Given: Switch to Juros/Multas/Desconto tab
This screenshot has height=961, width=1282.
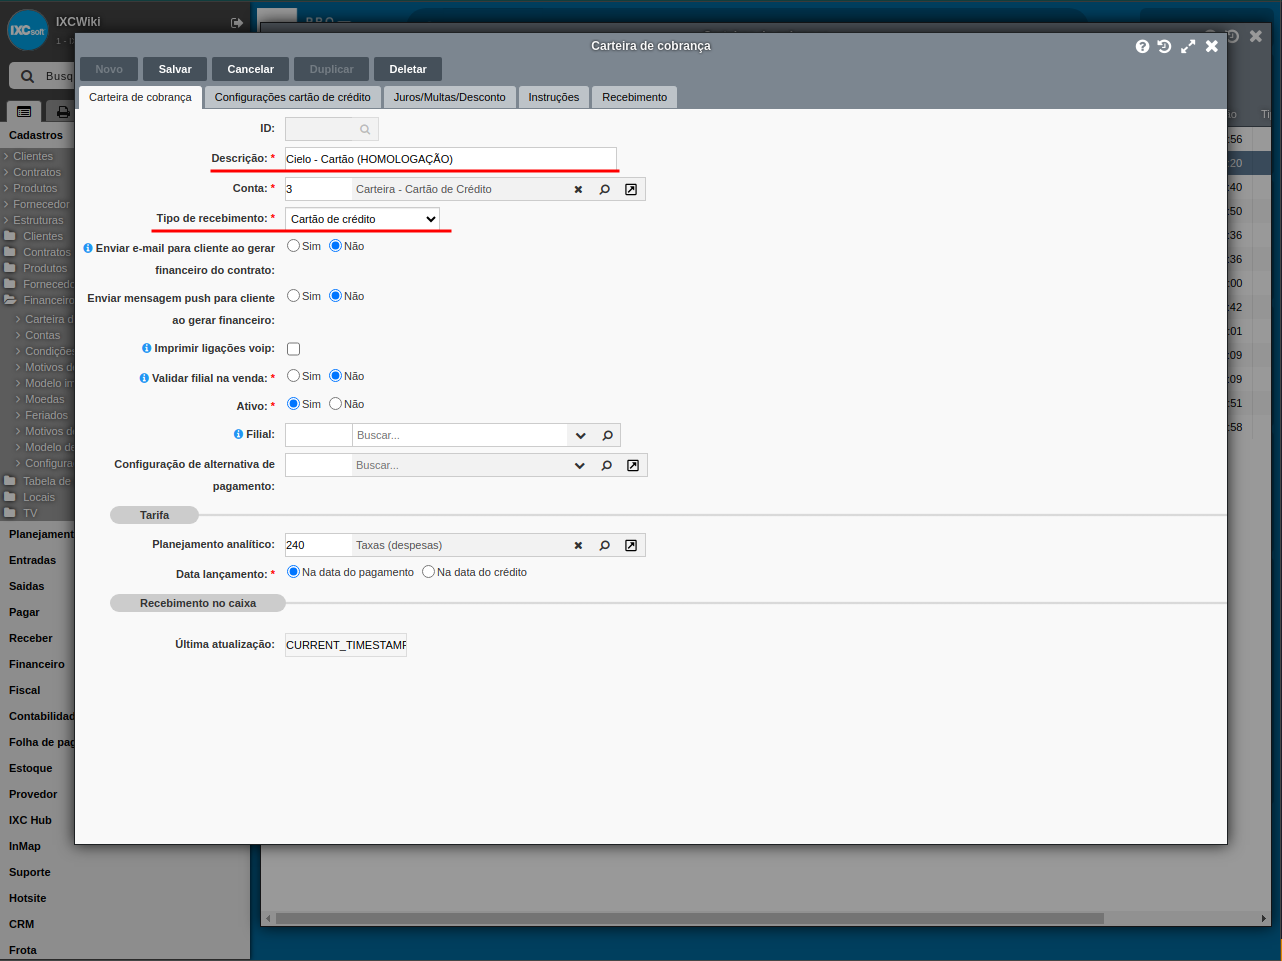Looking at the screenshot, I should (x=449, y=97).
